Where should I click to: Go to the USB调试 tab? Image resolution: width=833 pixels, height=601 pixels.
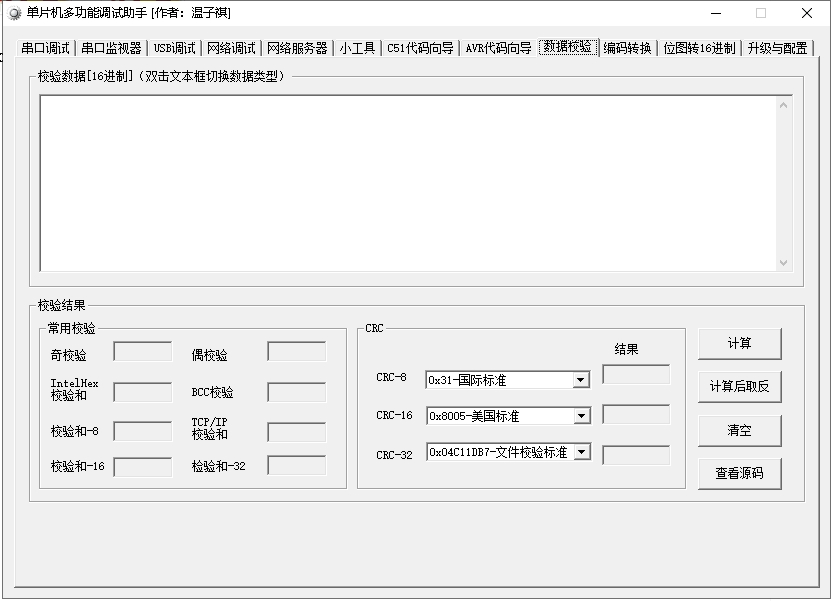point(174,48)
